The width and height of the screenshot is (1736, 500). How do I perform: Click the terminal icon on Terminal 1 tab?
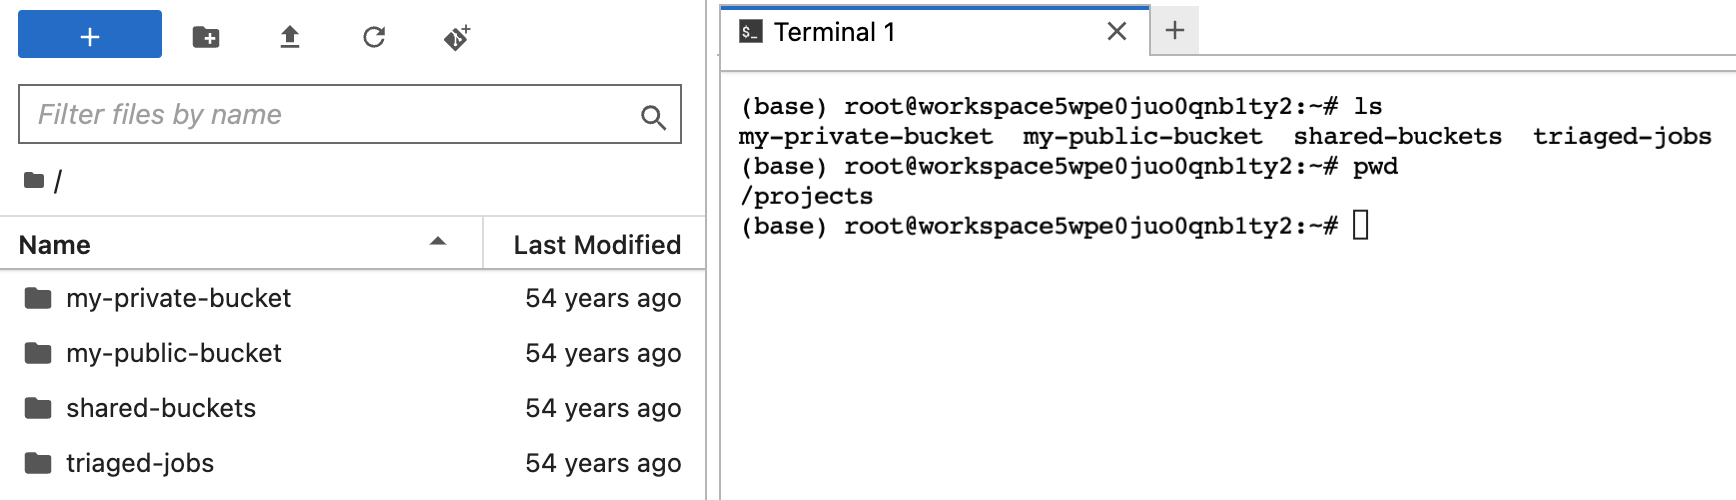click(751, 32)
